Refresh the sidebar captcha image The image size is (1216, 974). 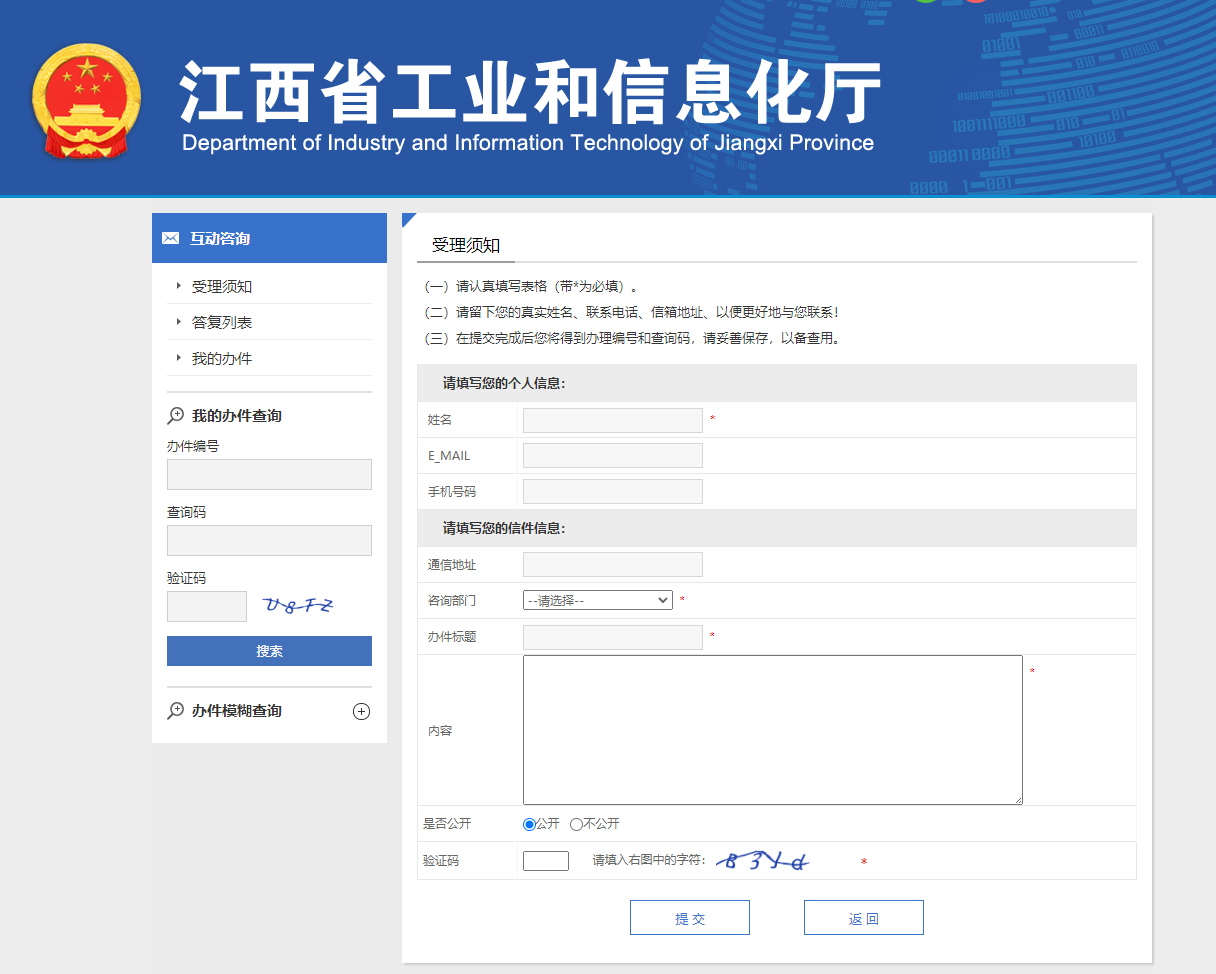point(298,605)
